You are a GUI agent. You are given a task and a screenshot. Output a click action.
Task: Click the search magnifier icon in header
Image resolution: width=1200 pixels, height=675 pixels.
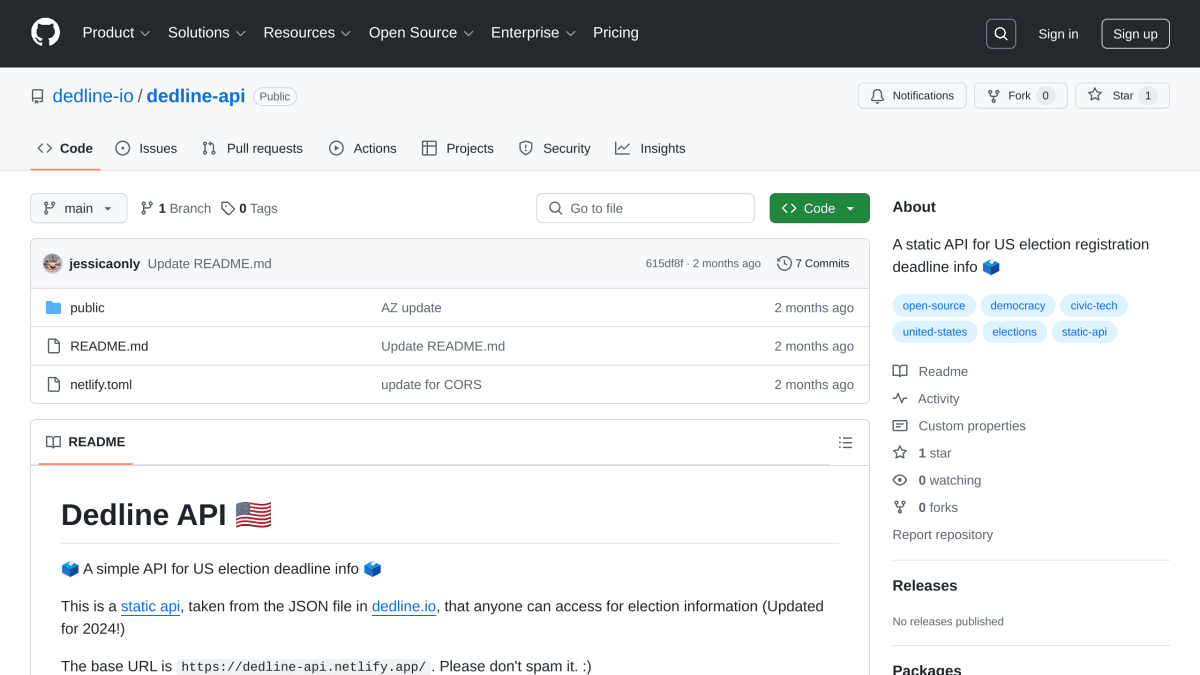pos(1001,34)
